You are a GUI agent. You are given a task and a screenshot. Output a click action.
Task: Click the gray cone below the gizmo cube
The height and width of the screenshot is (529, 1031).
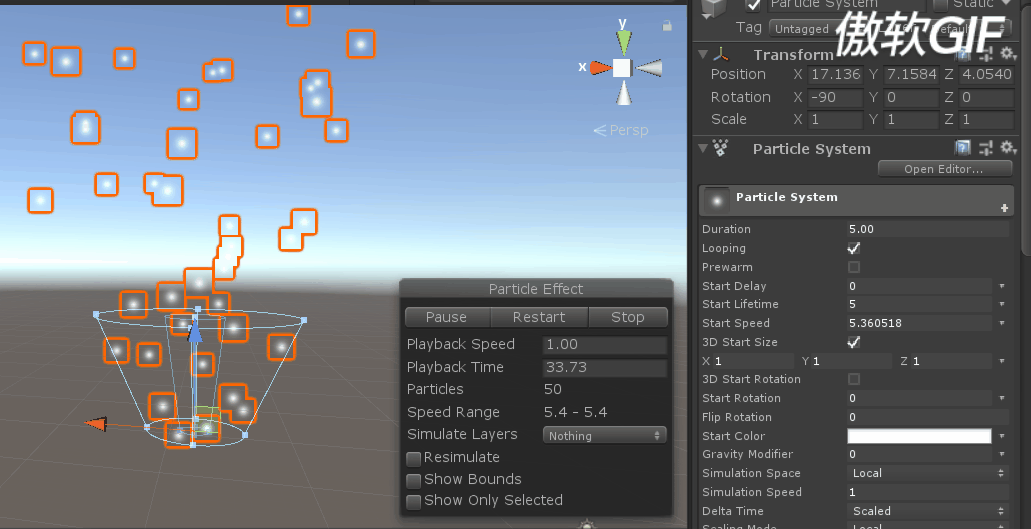(623, 93)
